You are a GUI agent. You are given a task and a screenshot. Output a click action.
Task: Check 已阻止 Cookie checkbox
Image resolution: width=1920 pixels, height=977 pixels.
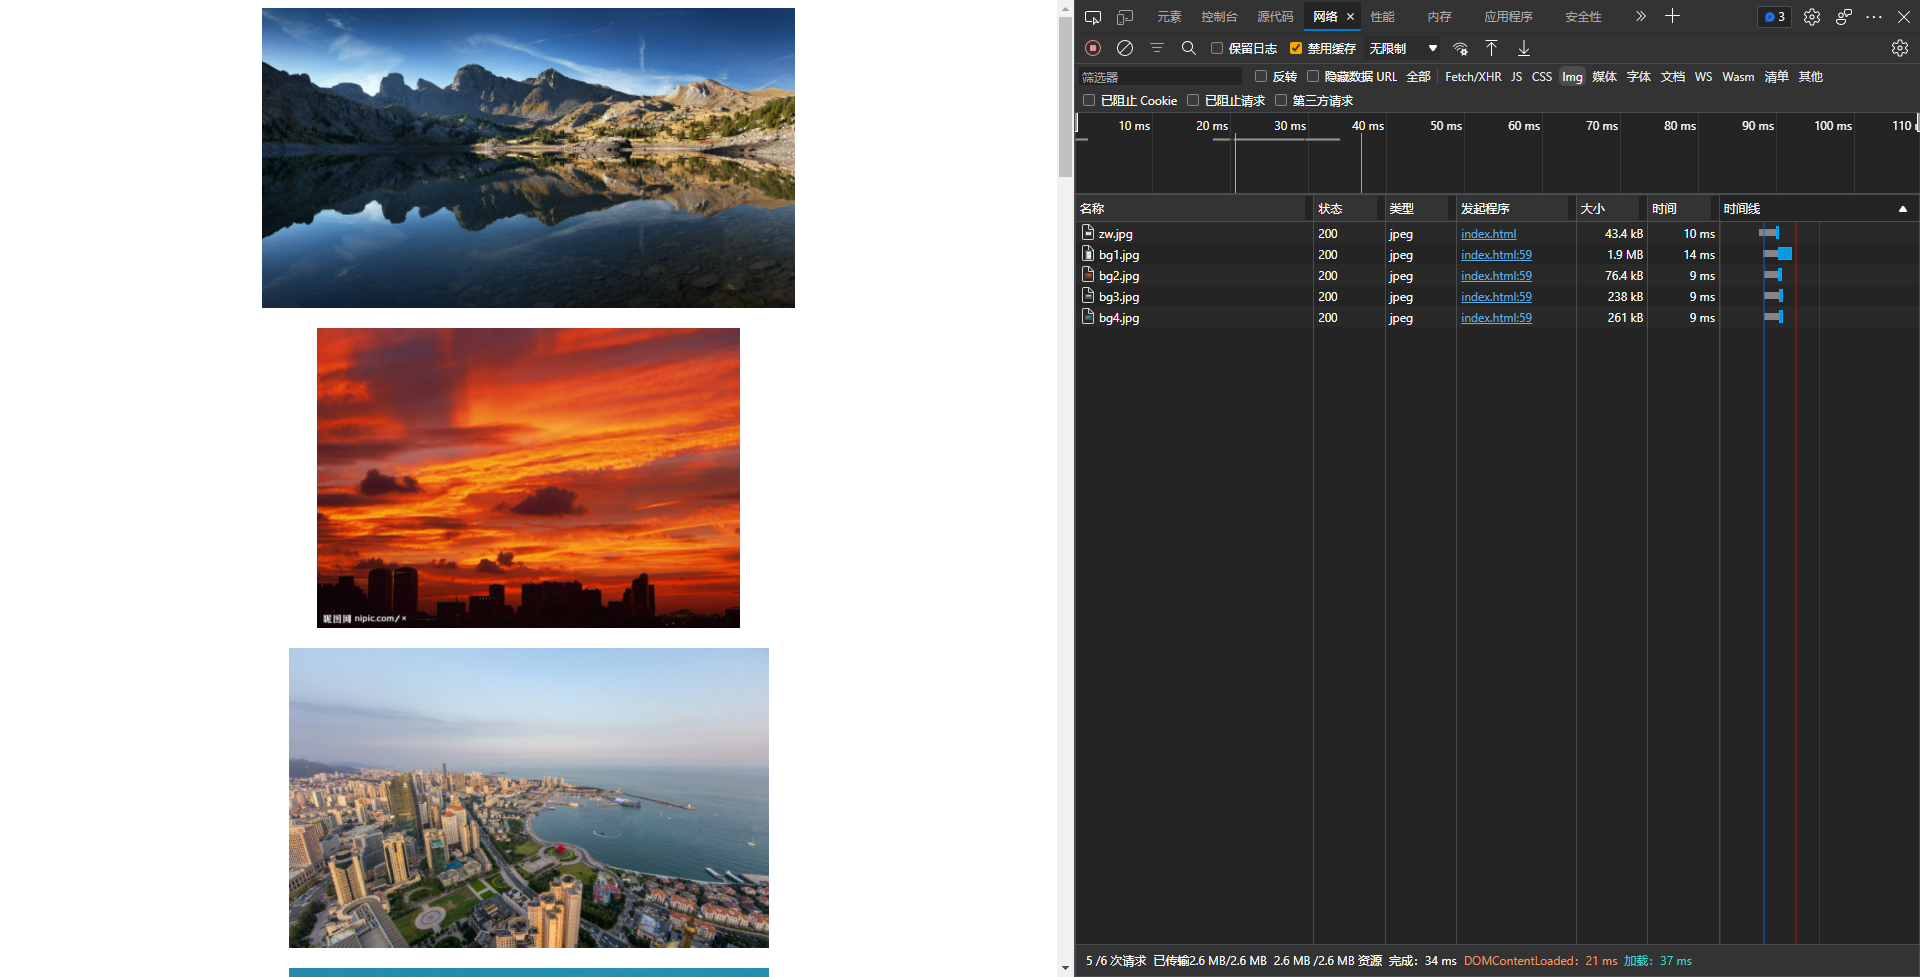(x=1089, y=100)
